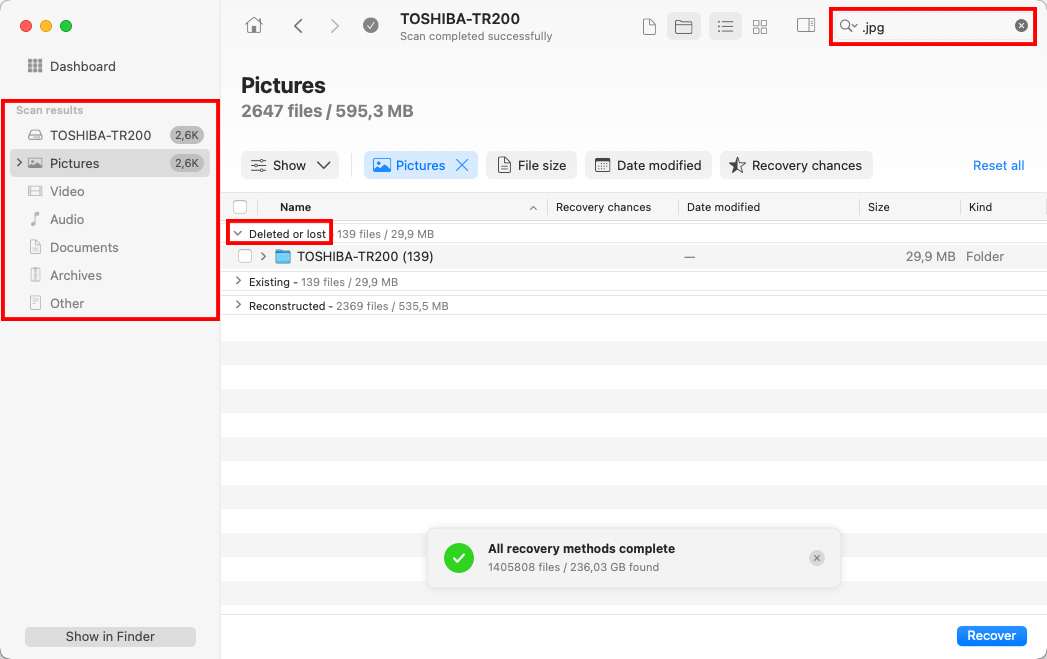Switch to the file view icon

point(649,26)
